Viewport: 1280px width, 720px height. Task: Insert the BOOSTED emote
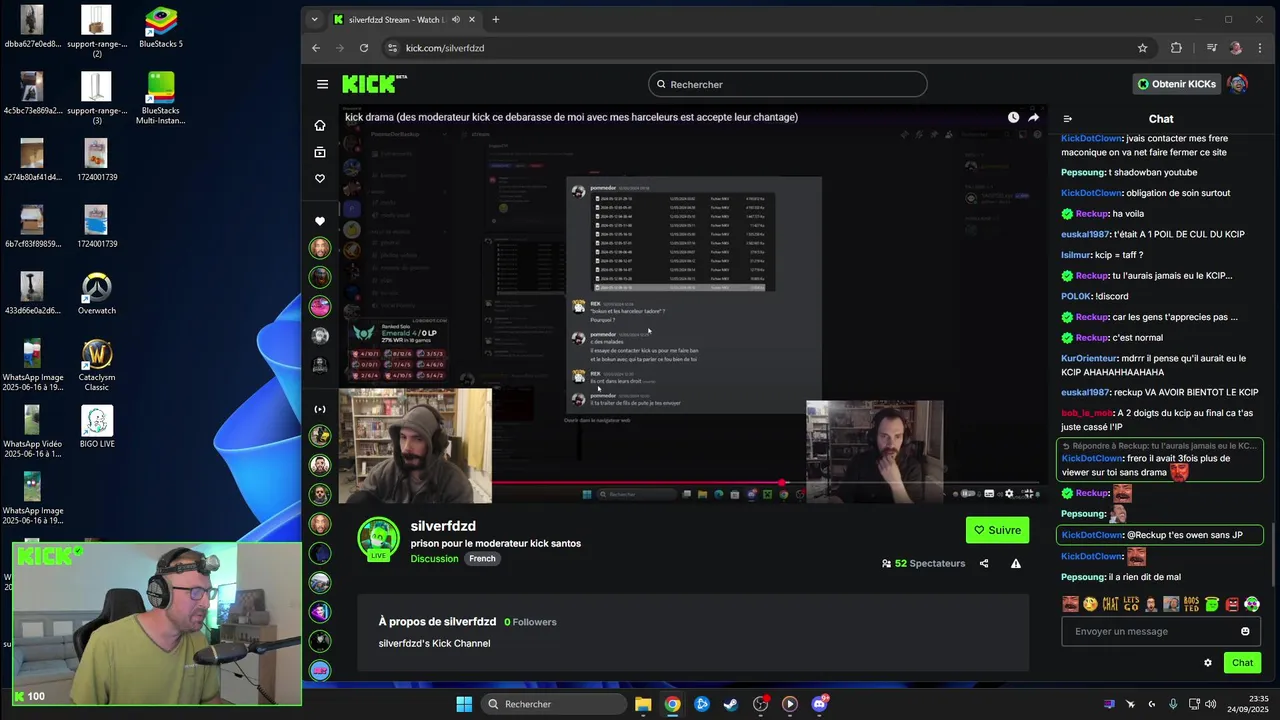pyautogui.click(x=1191, y=604)
